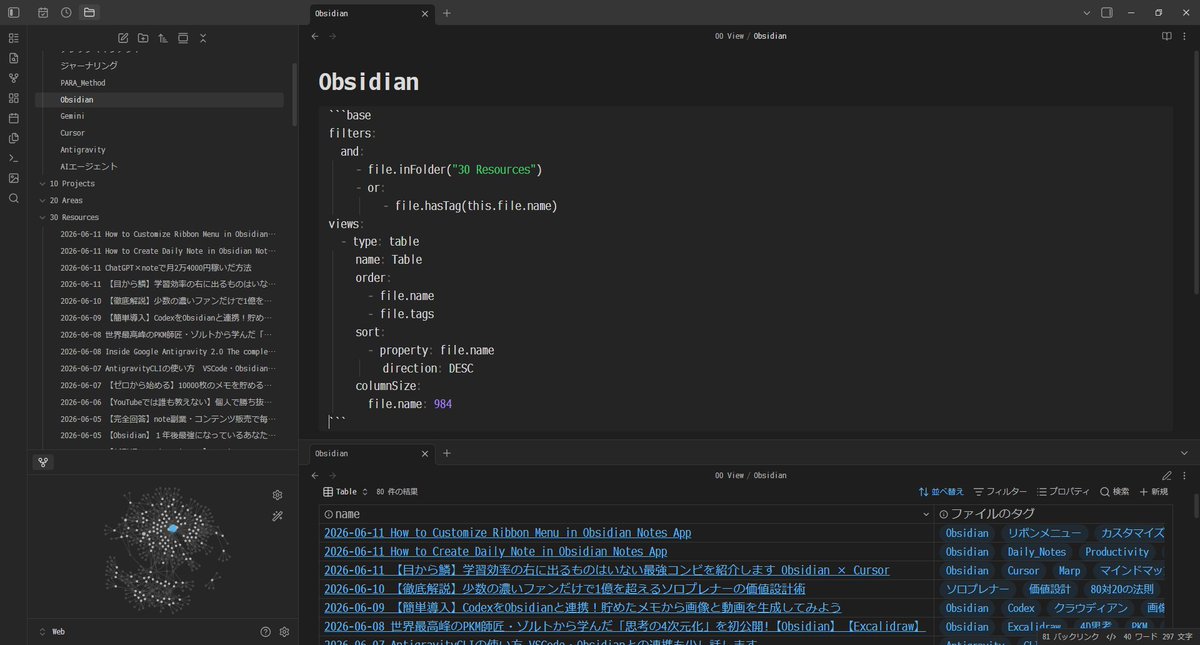Screen dimensions: 1200x645
Task: Collapse all folders in file explorer
Action: 203,38
